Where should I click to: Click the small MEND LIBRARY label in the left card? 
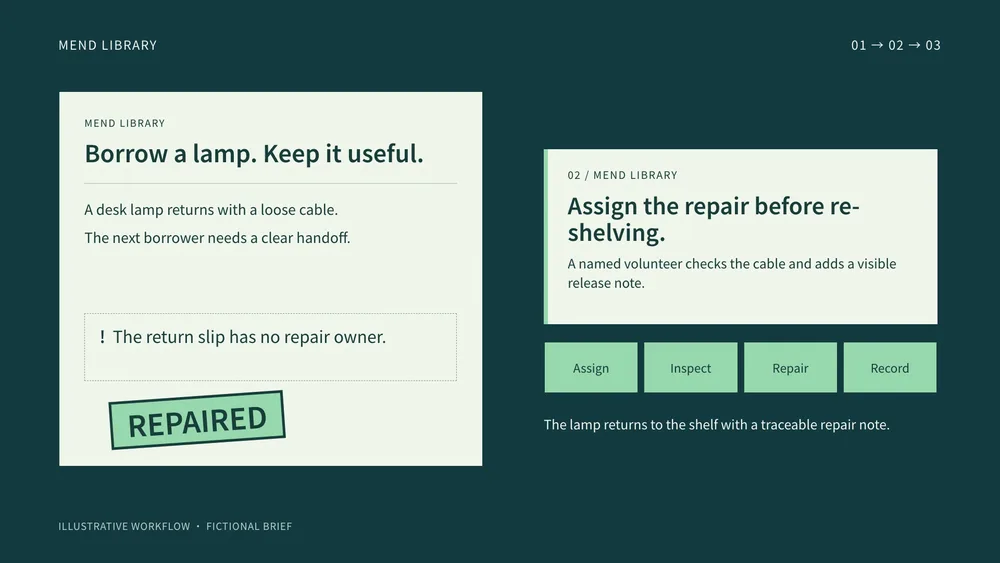click(124, 123)
